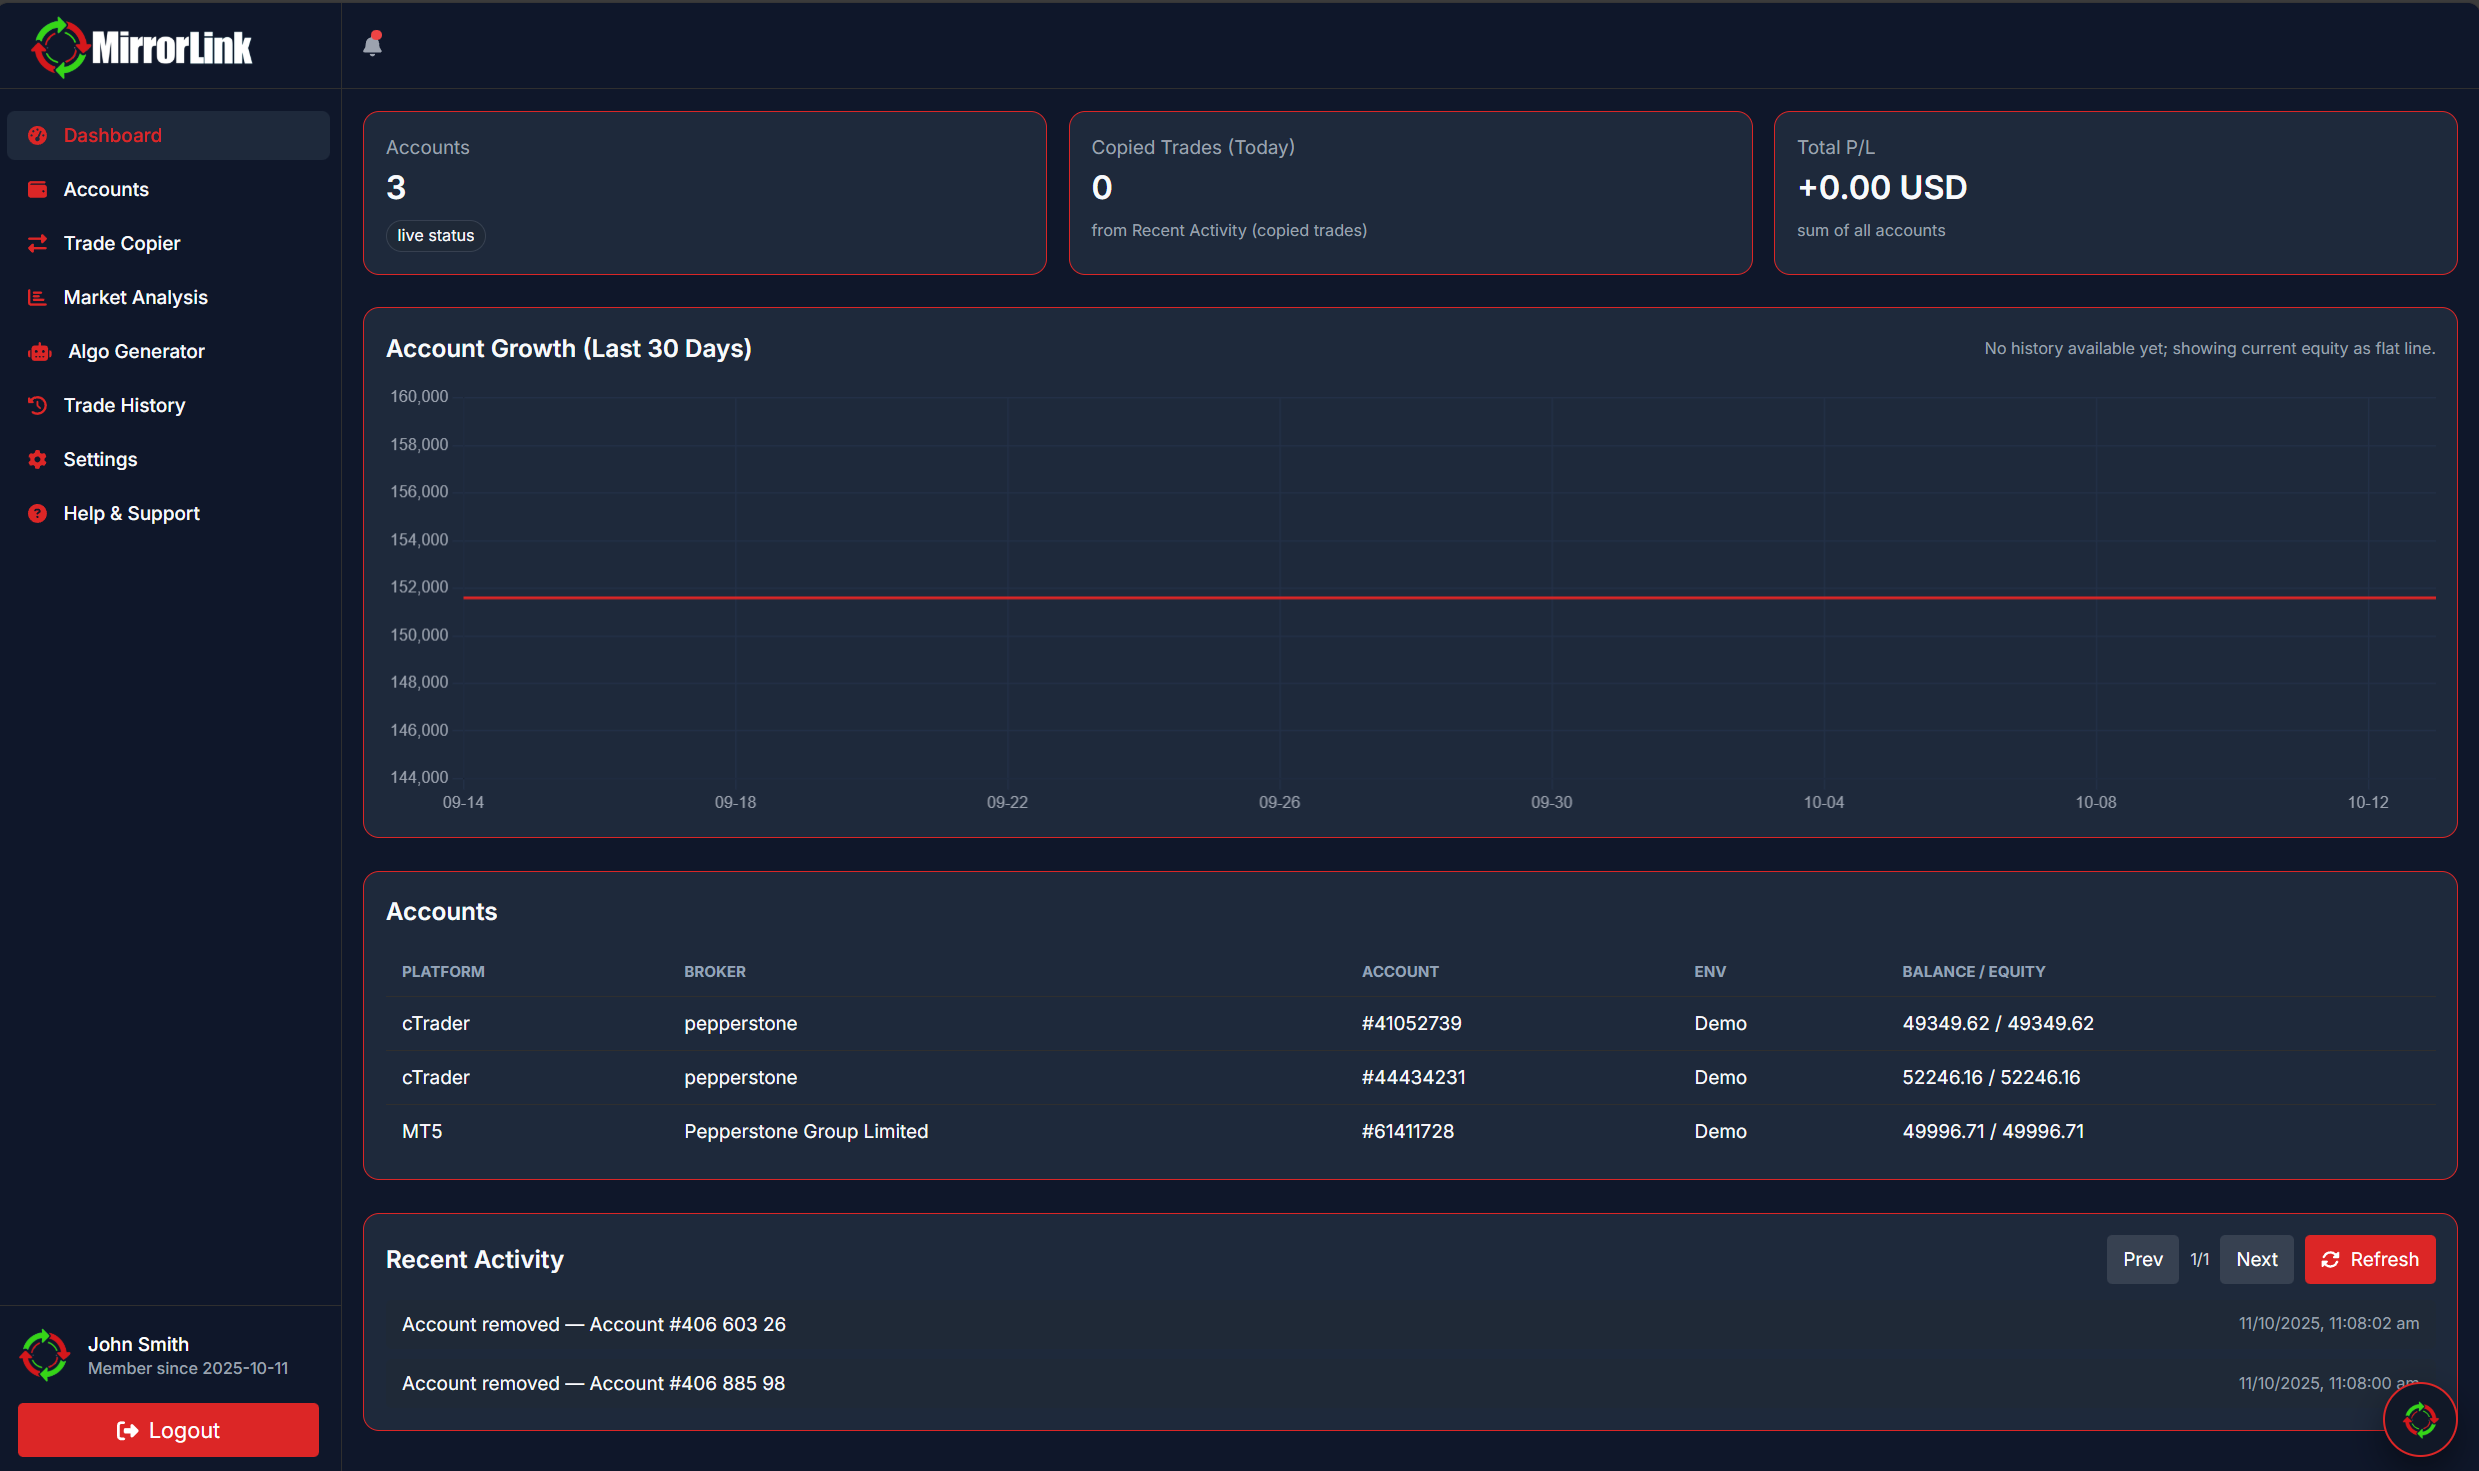Click the notification bell icon
The height and width of the screenshot is (1471, 2479).
(373, 43)
